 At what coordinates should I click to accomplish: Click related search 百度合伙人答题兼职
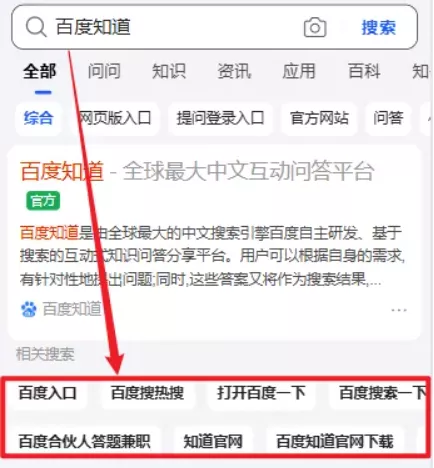(85, 441)
